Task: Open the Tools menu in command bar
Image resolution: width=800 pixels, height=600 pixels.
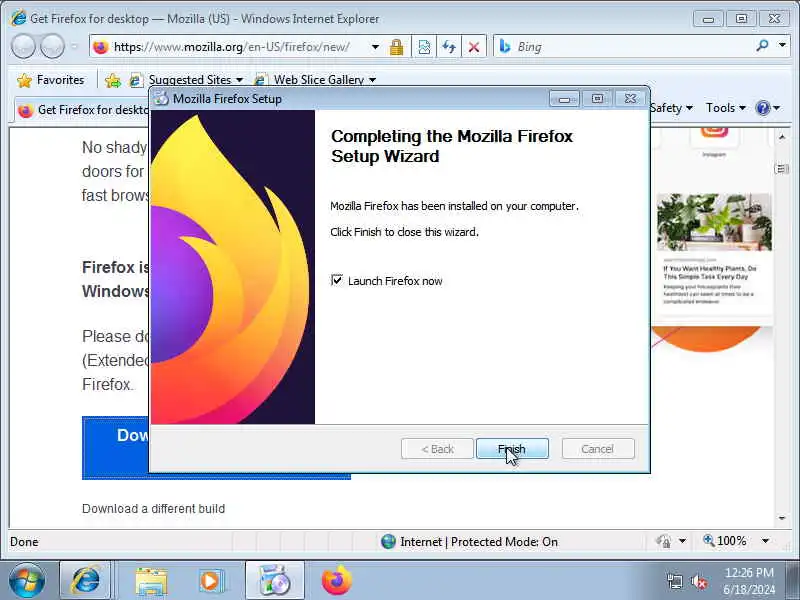Action: pos(726,108)
